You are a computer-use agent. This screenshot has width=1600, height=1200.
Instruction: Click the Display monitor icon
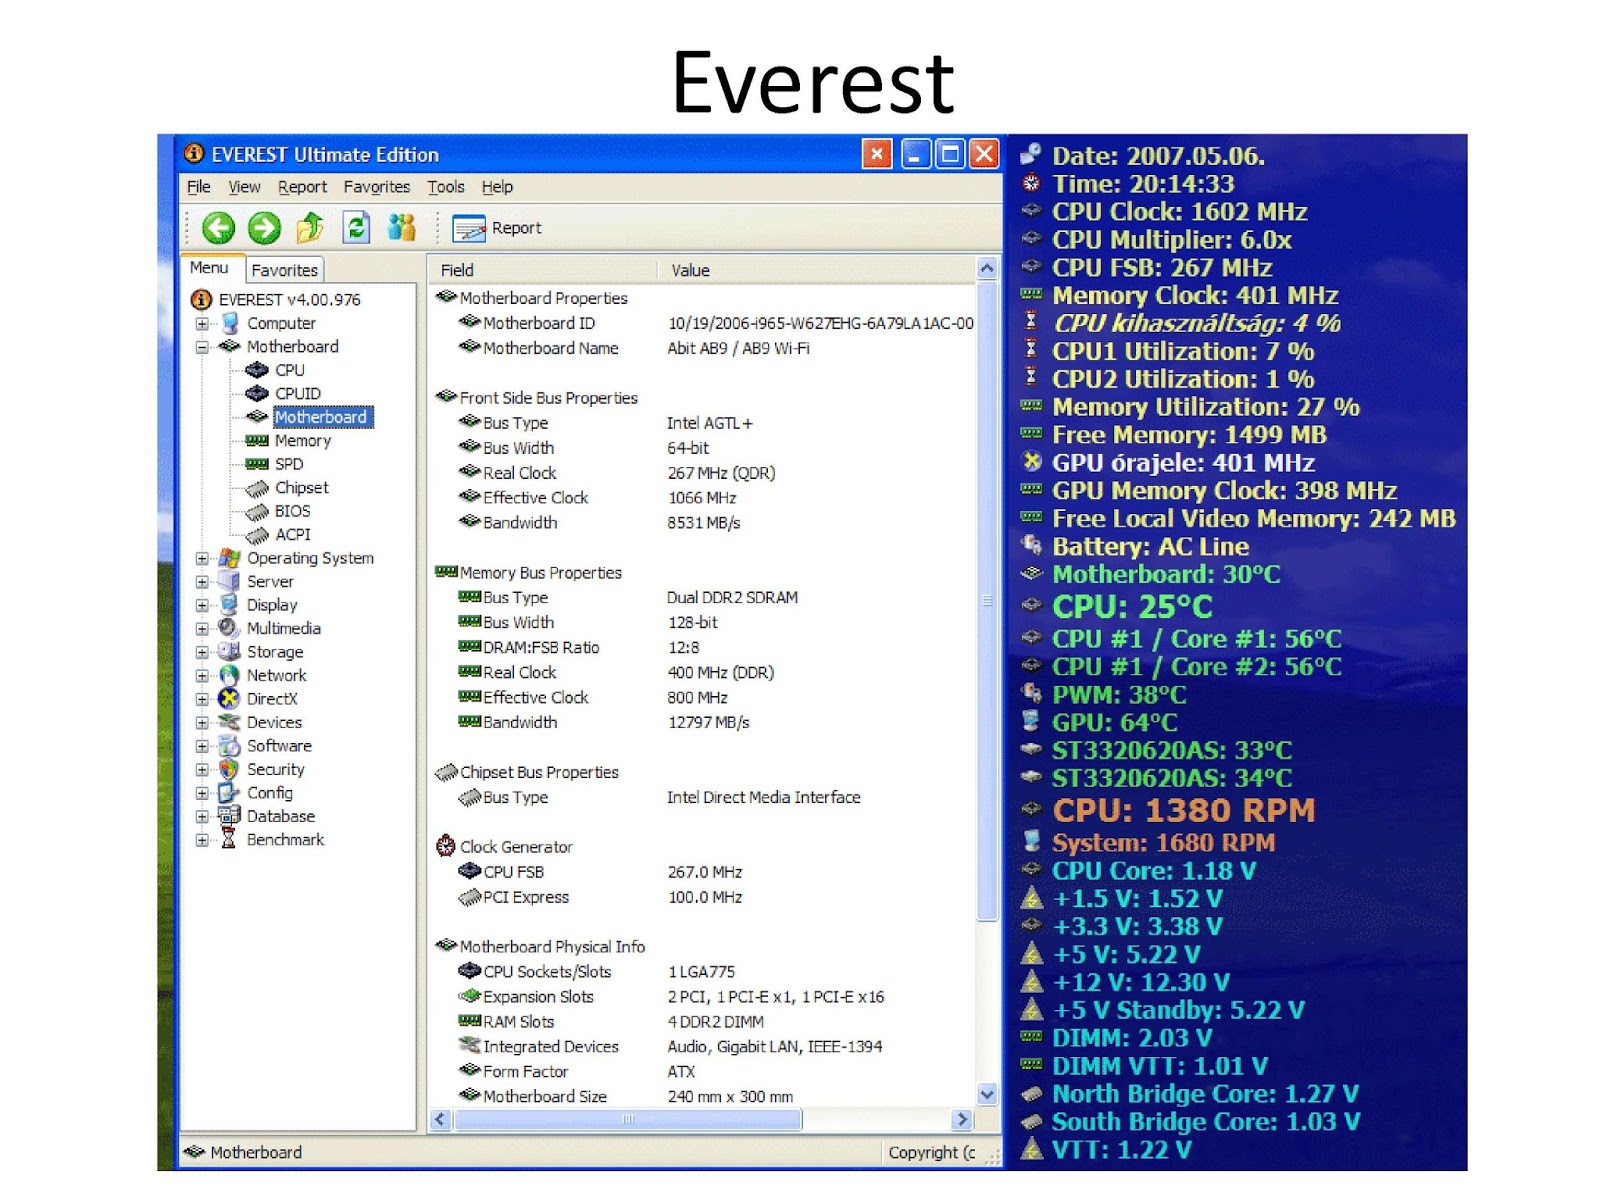click(x=230, y=605)
